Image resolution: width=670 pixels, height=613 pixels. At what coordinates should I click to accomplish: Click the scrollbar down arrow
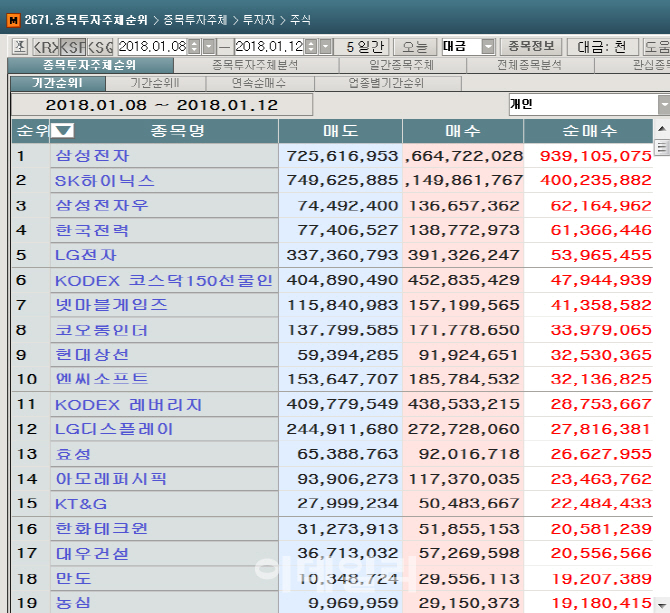click(661, 605)
